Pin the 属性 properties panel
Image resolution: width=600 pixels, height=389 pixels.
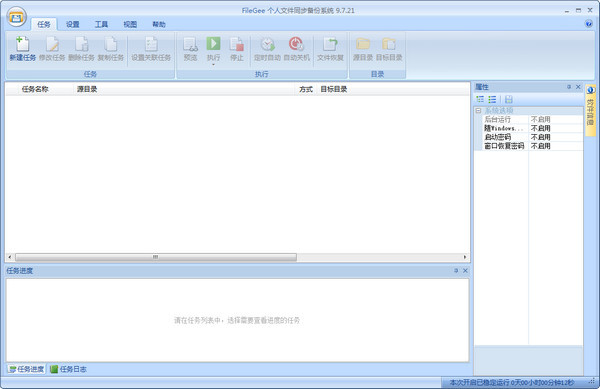[569, 87]
